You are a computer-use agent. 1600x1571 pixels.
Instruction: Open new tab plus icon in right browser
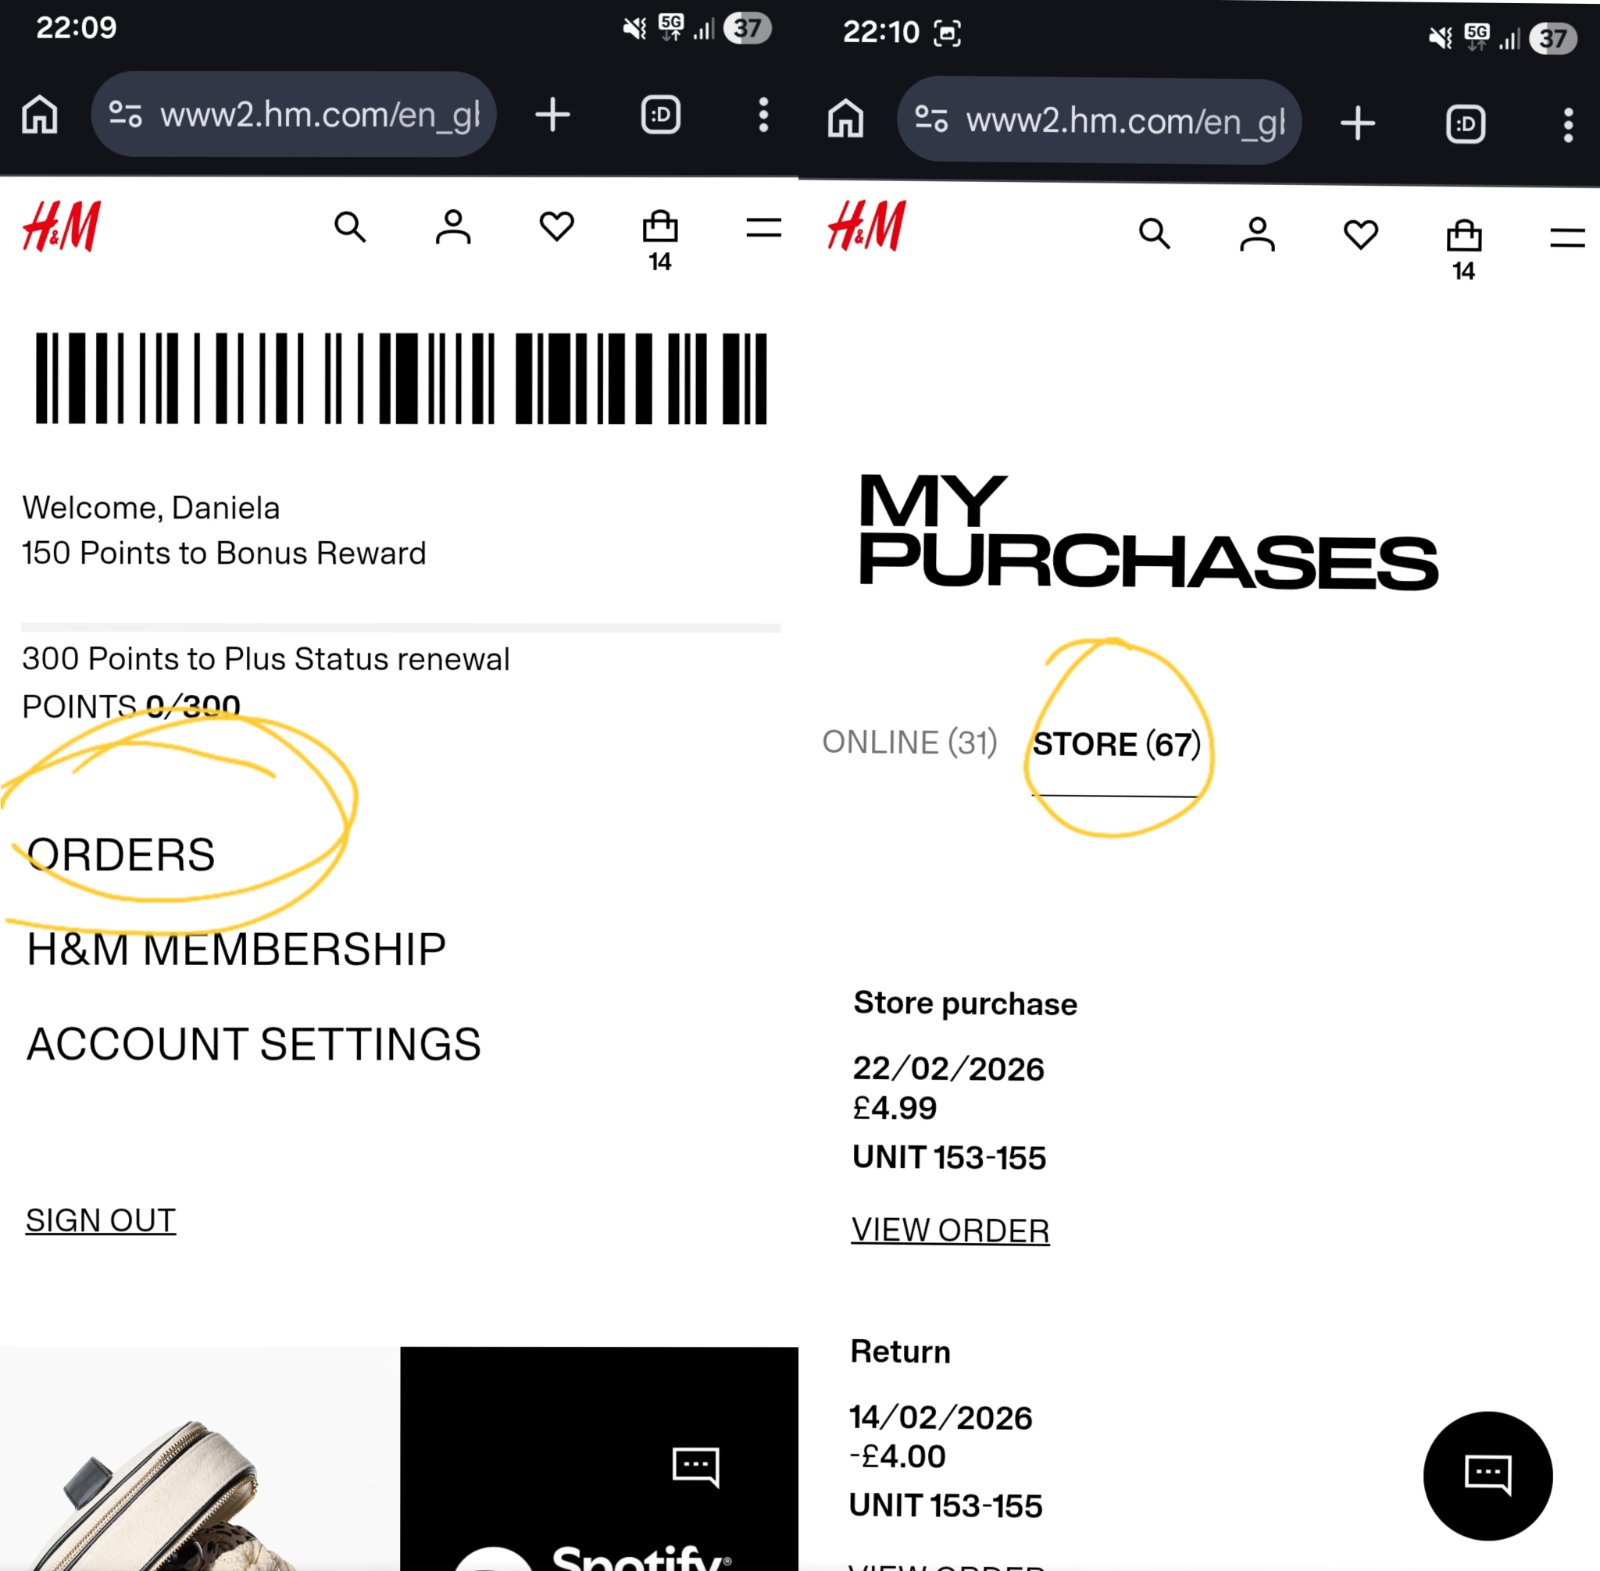coord(1357,123)
